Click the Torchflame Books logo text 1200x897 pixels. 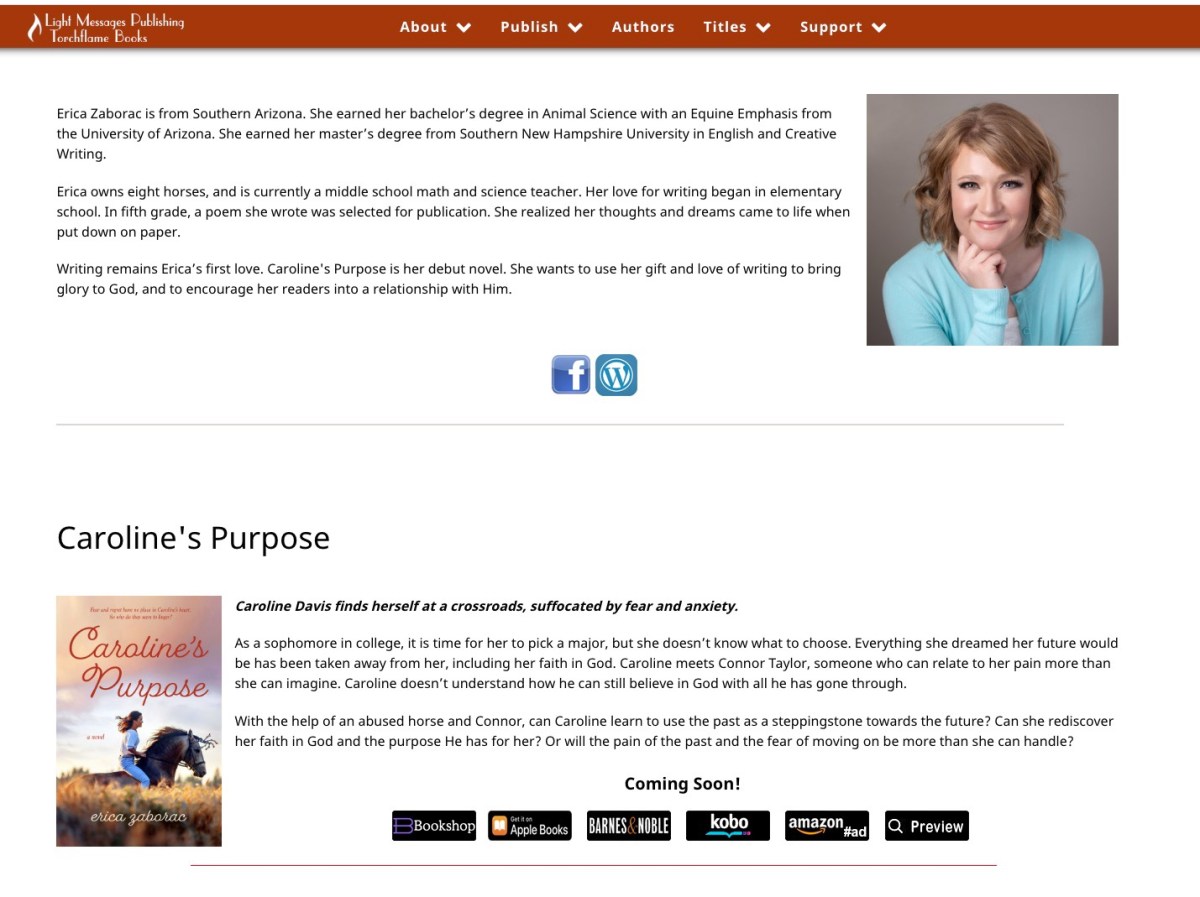click(99, 36)
